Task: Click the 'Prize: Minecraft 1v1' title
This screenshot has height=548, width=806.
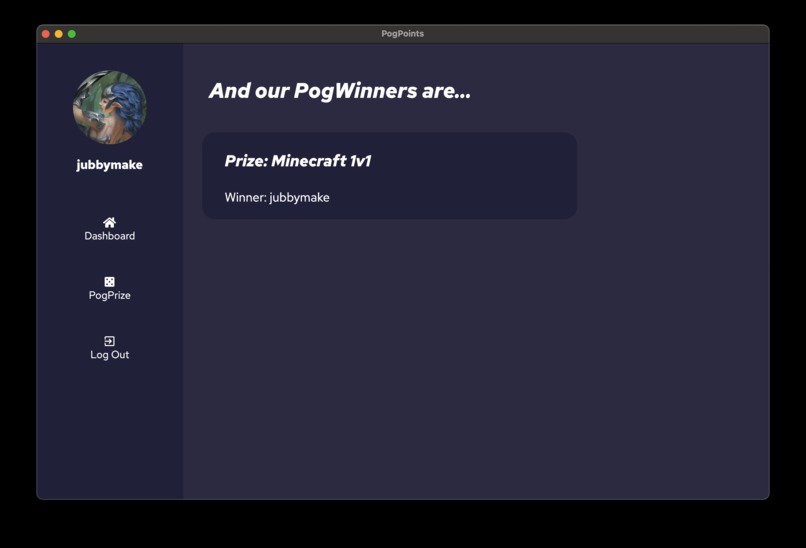Action: click(298, 161)
